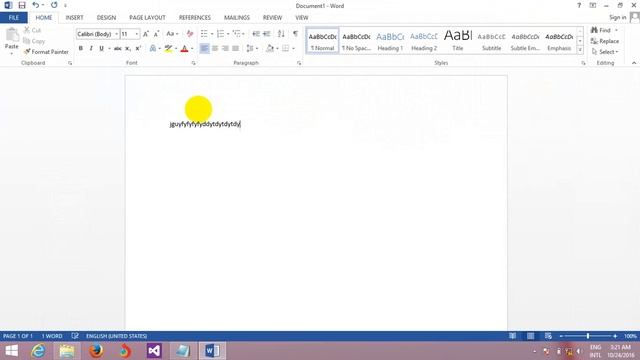The image size is (640, 360).
Task: Click Grow Font icon
Action: pyautogui.click(x=146, y=34)
